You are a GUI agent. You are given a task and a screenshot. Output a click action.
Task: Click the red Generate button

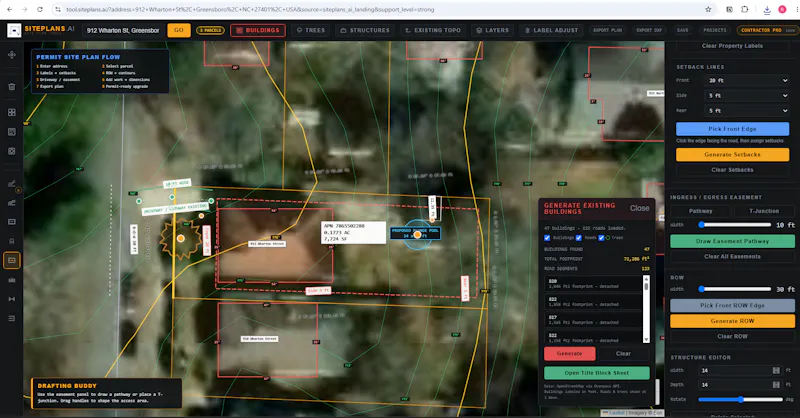click(569, 353)
